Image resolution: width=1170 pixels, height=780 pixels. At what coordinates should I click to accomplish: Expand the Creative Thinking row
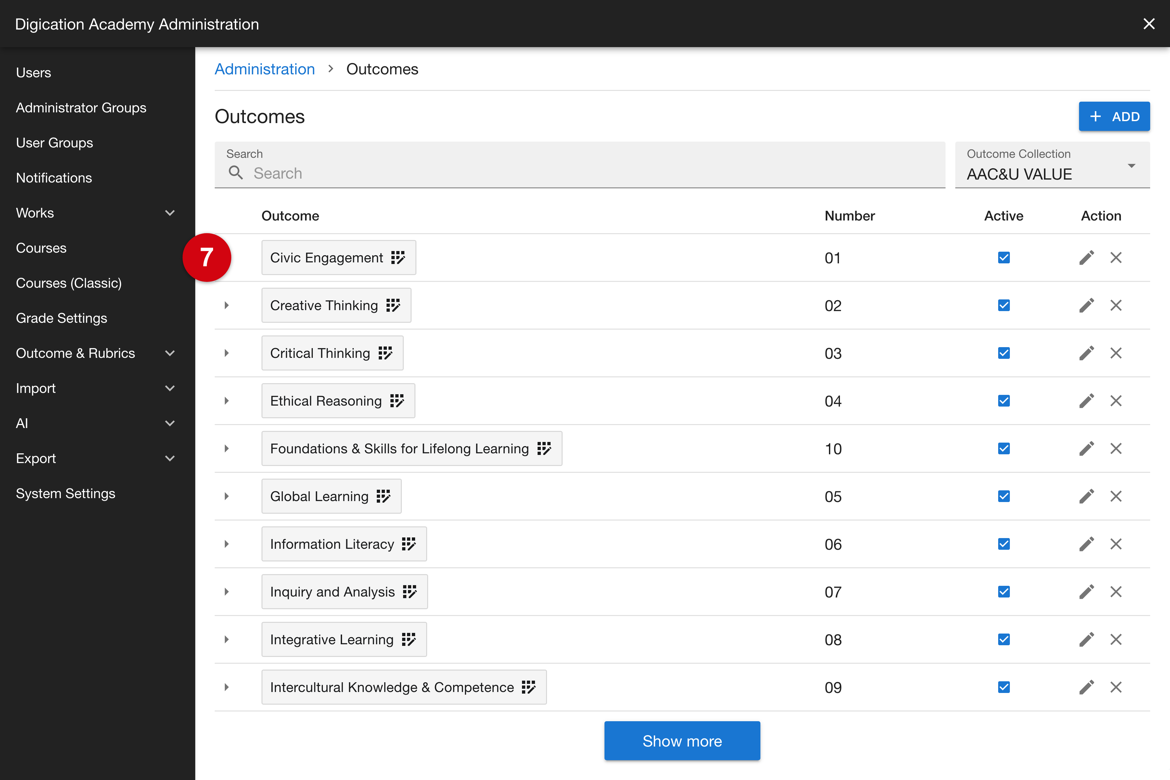pyautogui.click(x=226, y=305)
